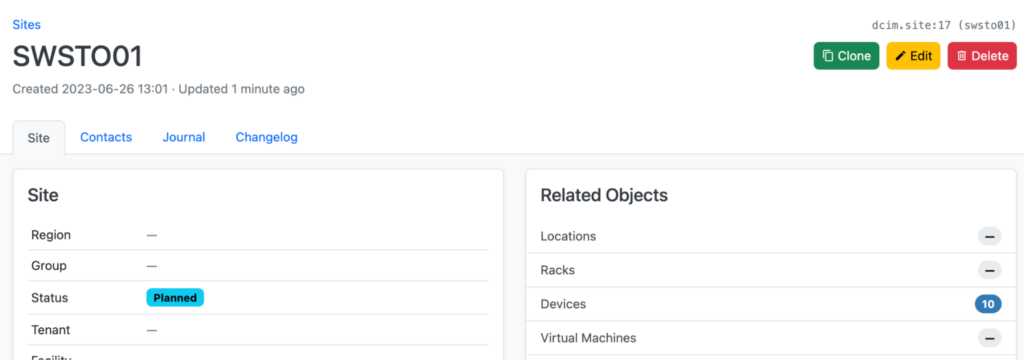Click the copy icon on Clone
Screen dimensions: 1024x360
pos(828,56)
